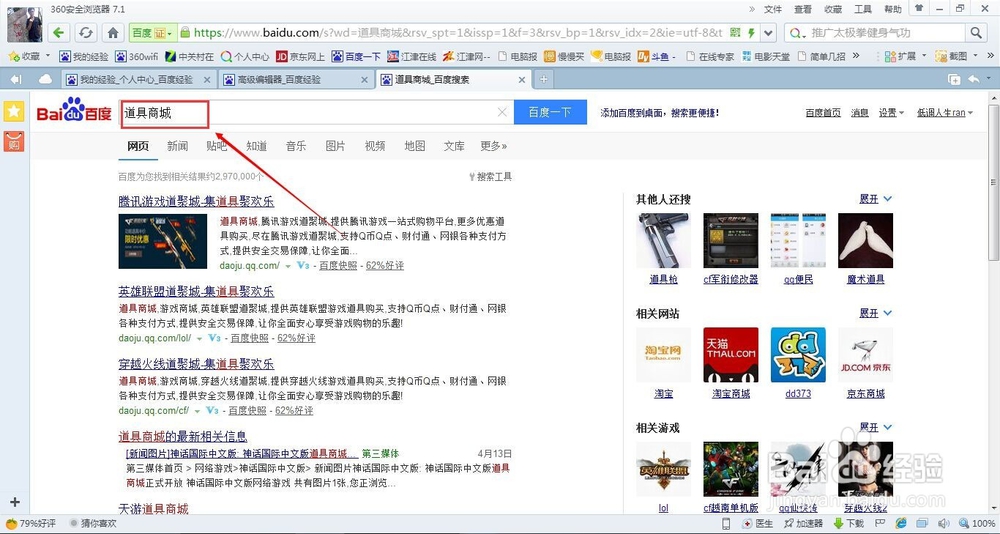1000x534 pixels.
Task: Open the 低调人生ran account dropdown
Action: 945,112
